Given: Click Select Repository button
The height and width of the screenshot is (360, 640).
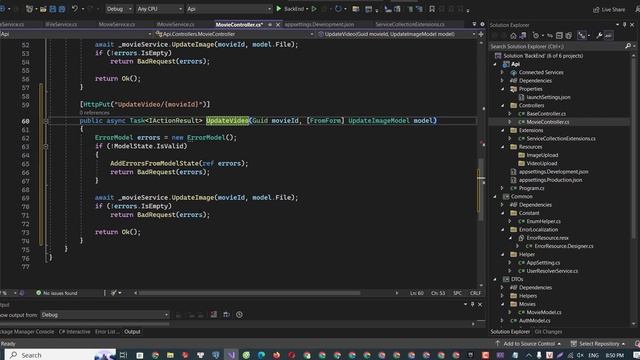Looking at the screenshot, I should coord(598,344).
